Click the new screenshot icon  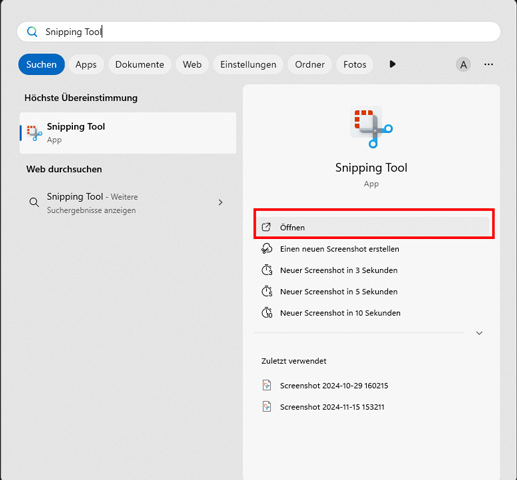[267, 249]
